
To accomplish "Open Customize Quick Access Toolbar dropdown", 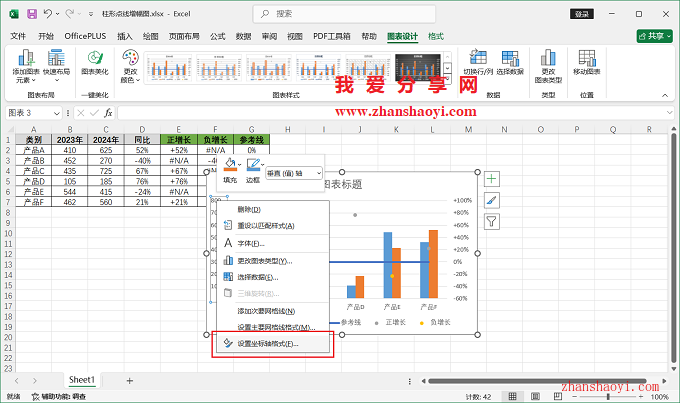I will click(91, 14).
